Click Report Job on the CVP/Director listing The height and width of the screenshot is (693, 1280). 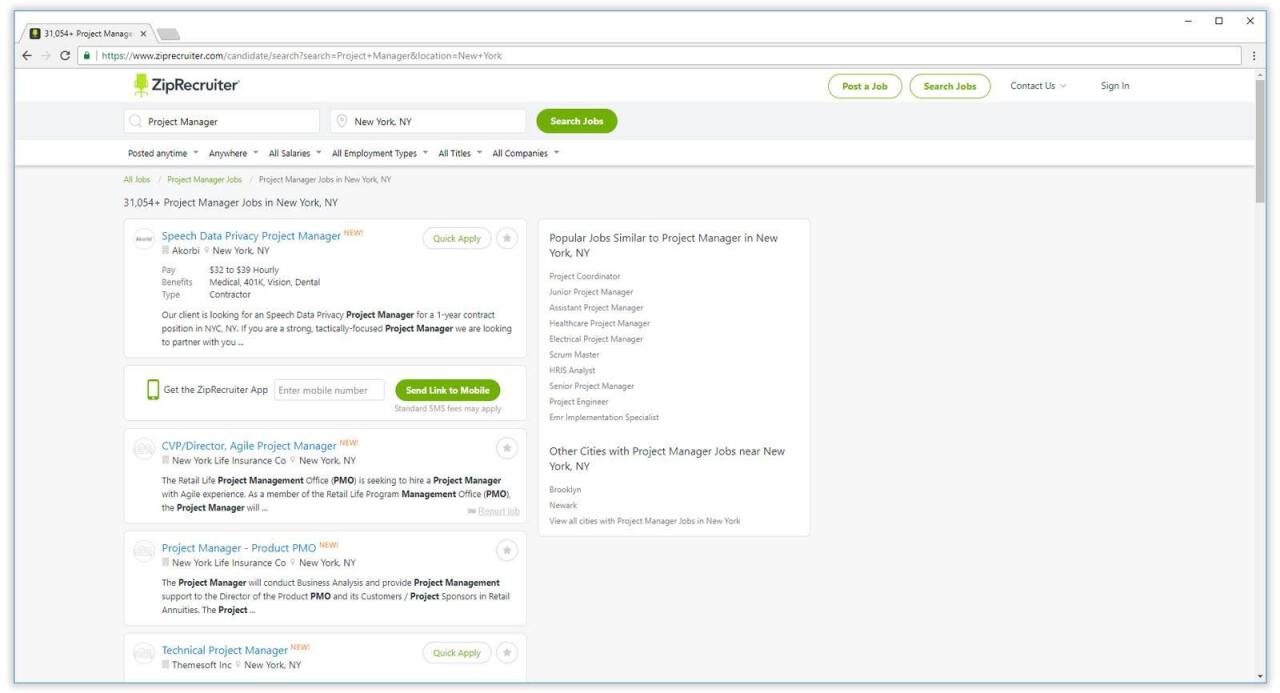(493, 512)
